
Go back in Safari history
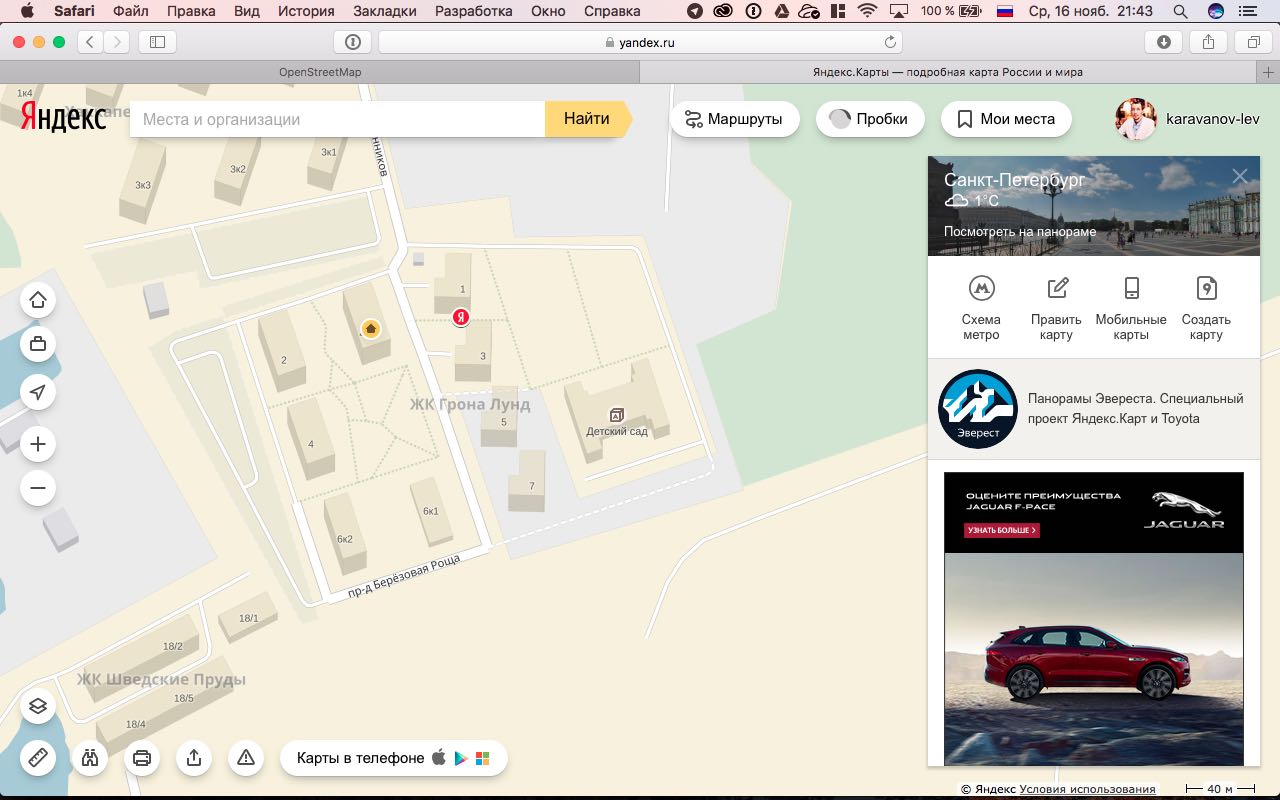pyautogui.click(x=91, y=42)
